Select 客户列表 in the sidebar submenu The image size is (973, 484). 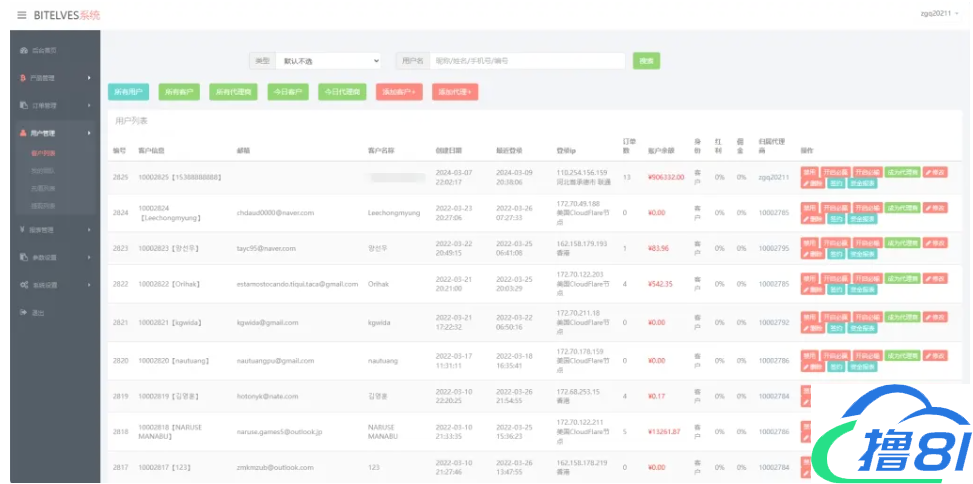tap(43, 154)
